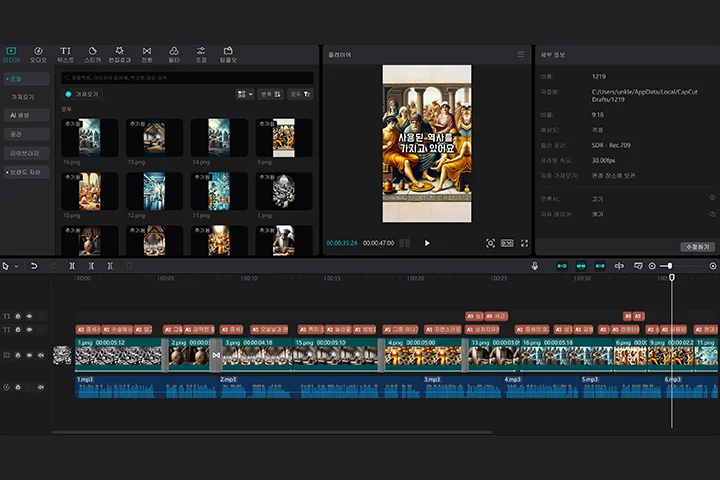Screen dimensions: 720x480
Task: Split clip at the playhead
Action: point(72,266)
